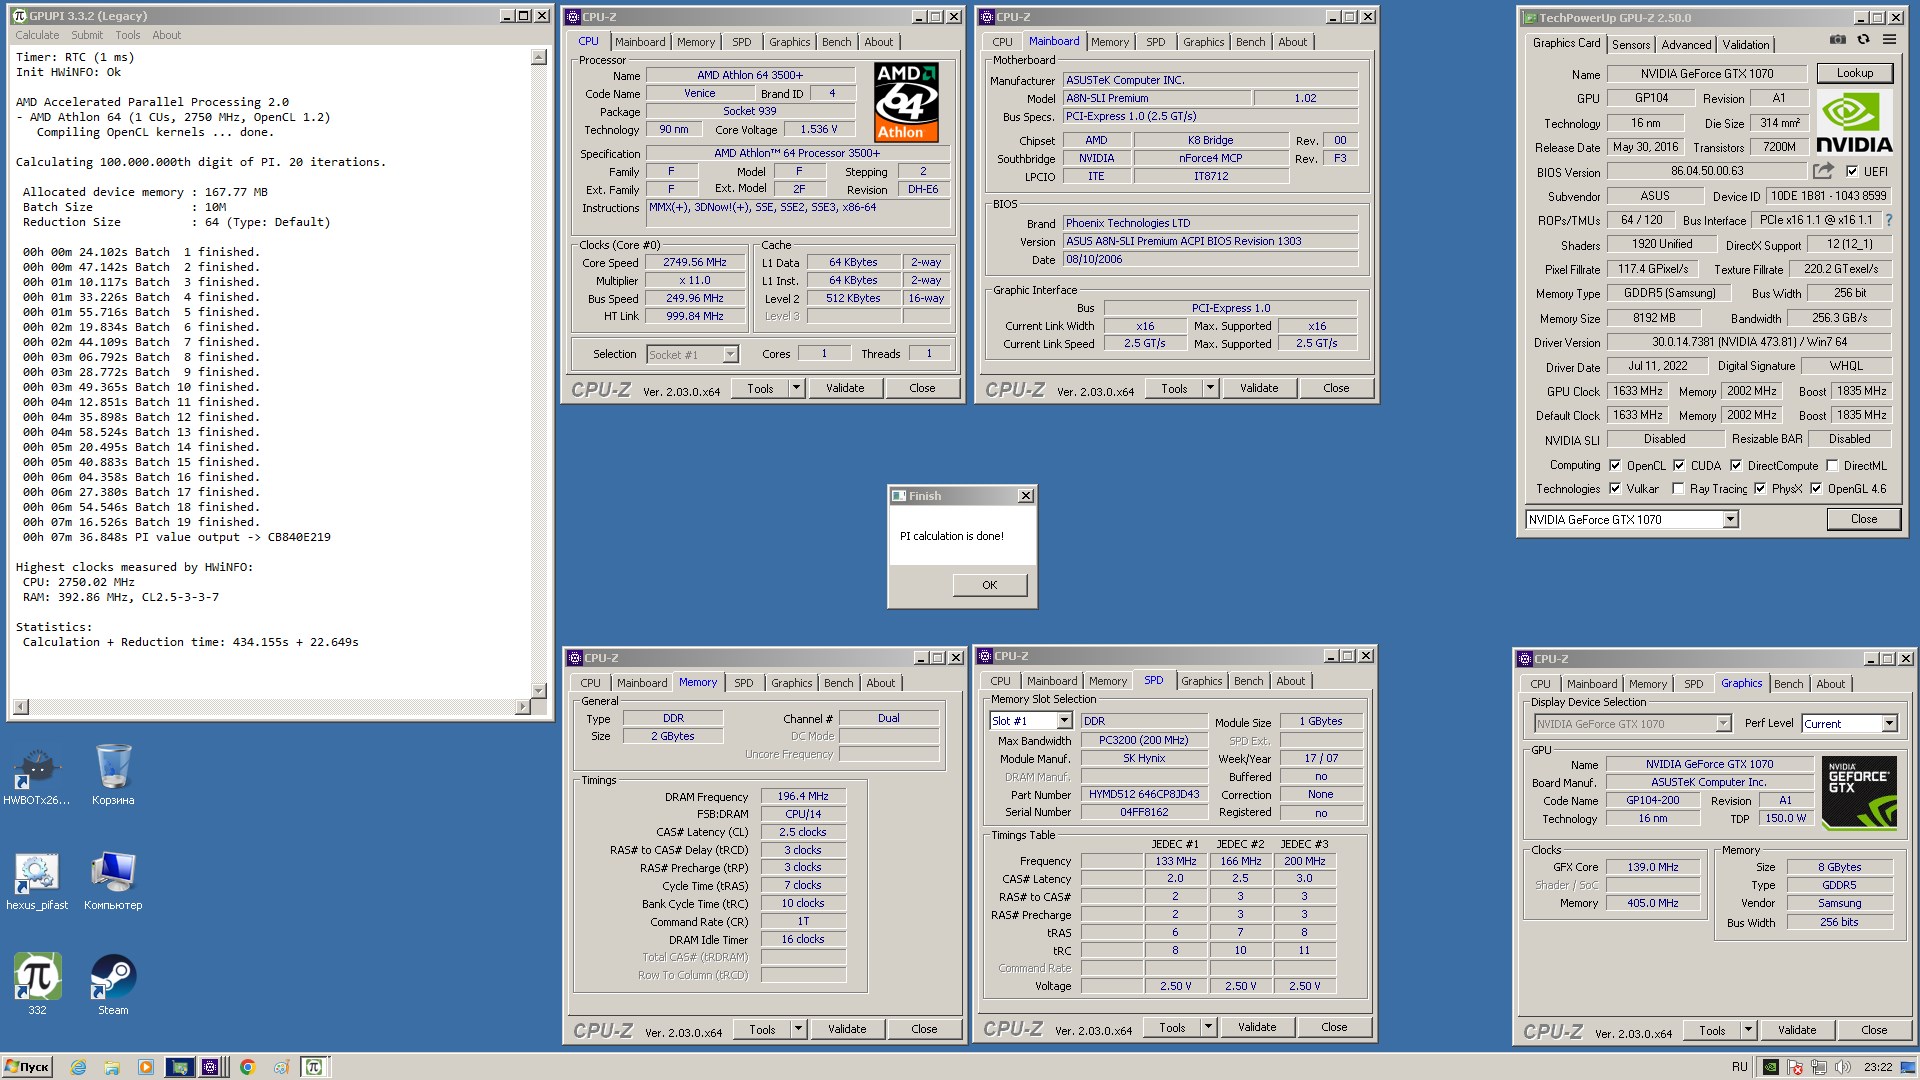
Task: Click Close in the GPU-Z window
Action: pyautogui.click(x=1863, y=519)
